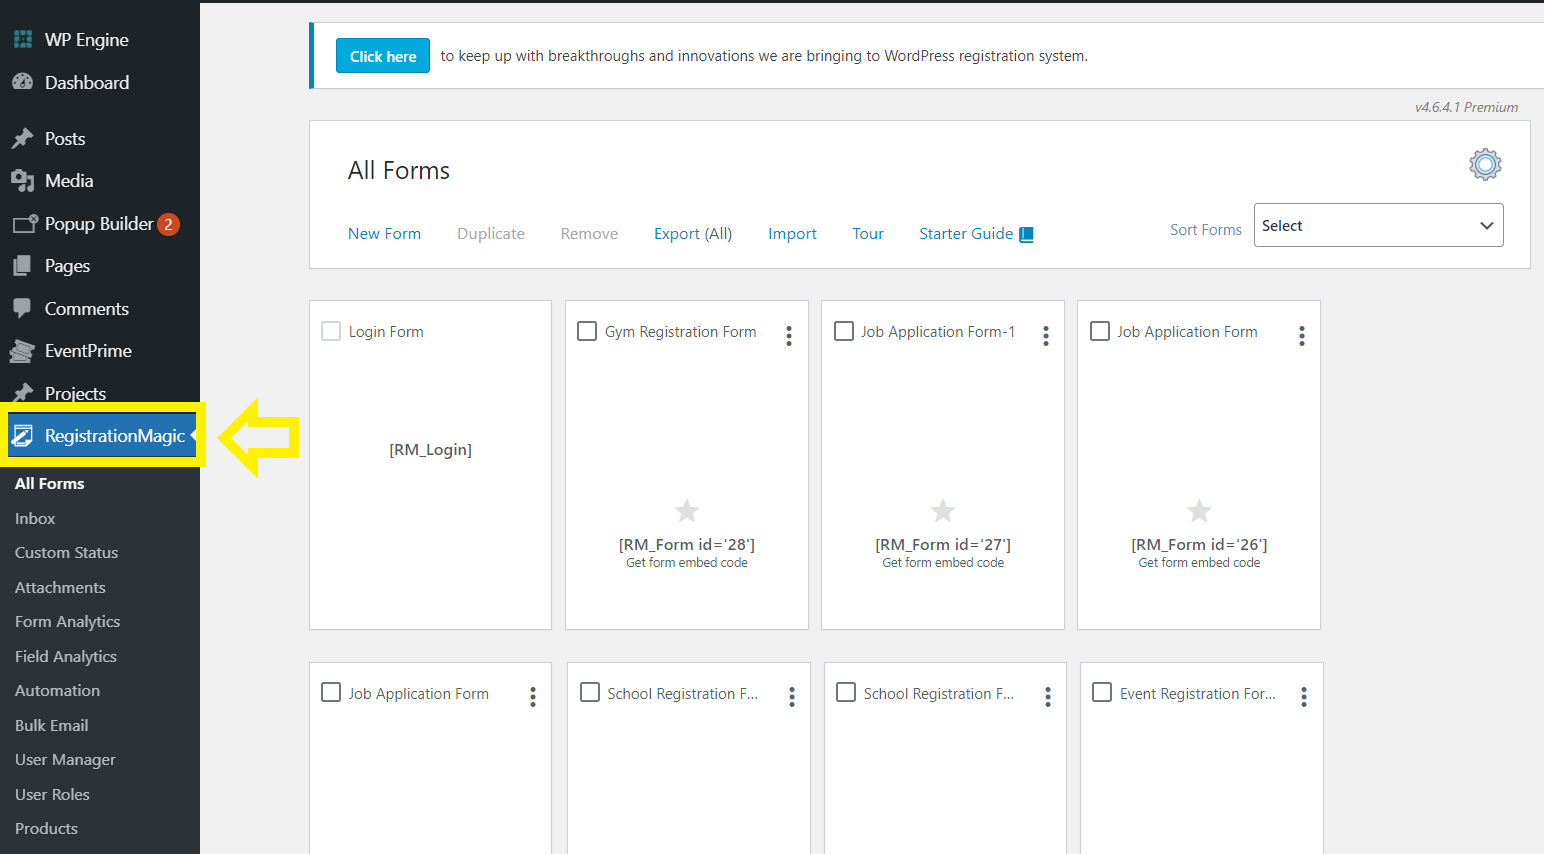Star the form with id 26
This screenshot has height=854, width=1544.
(1199, 511)
